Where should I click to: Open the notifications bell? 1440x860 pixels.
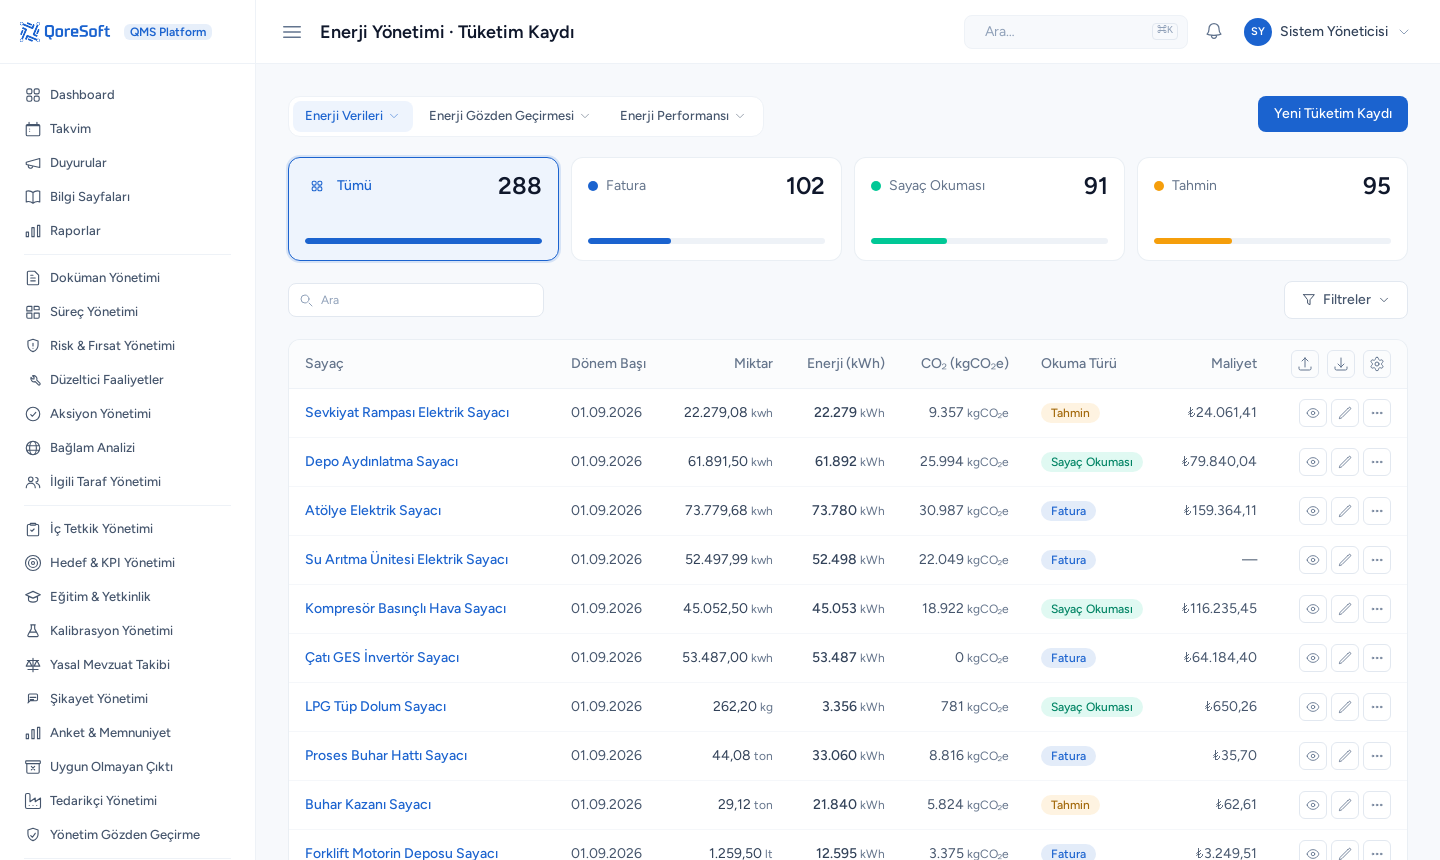(1214, 32)
